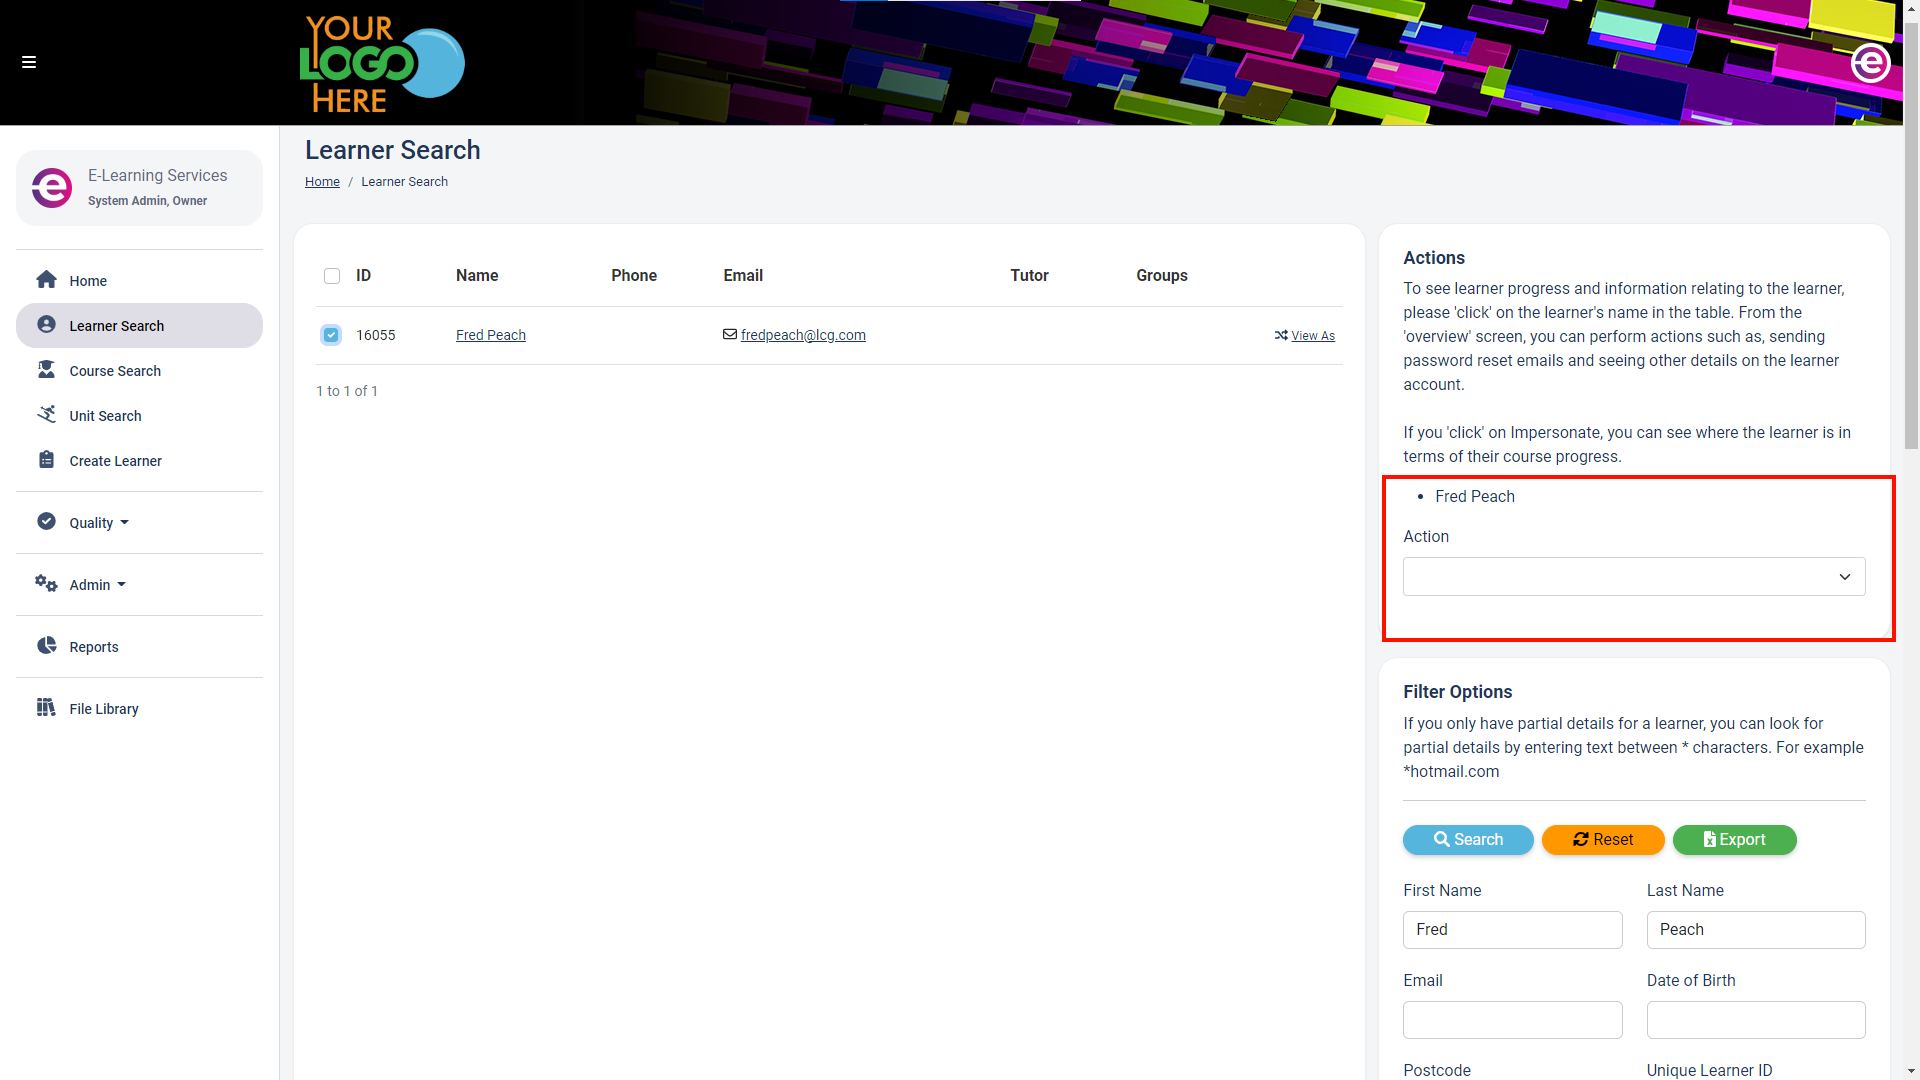The width and height of the screenshot is (1920, 1080).
Task: Click the Fred Peach bullet in Actions
Action: pos(1475,497)
